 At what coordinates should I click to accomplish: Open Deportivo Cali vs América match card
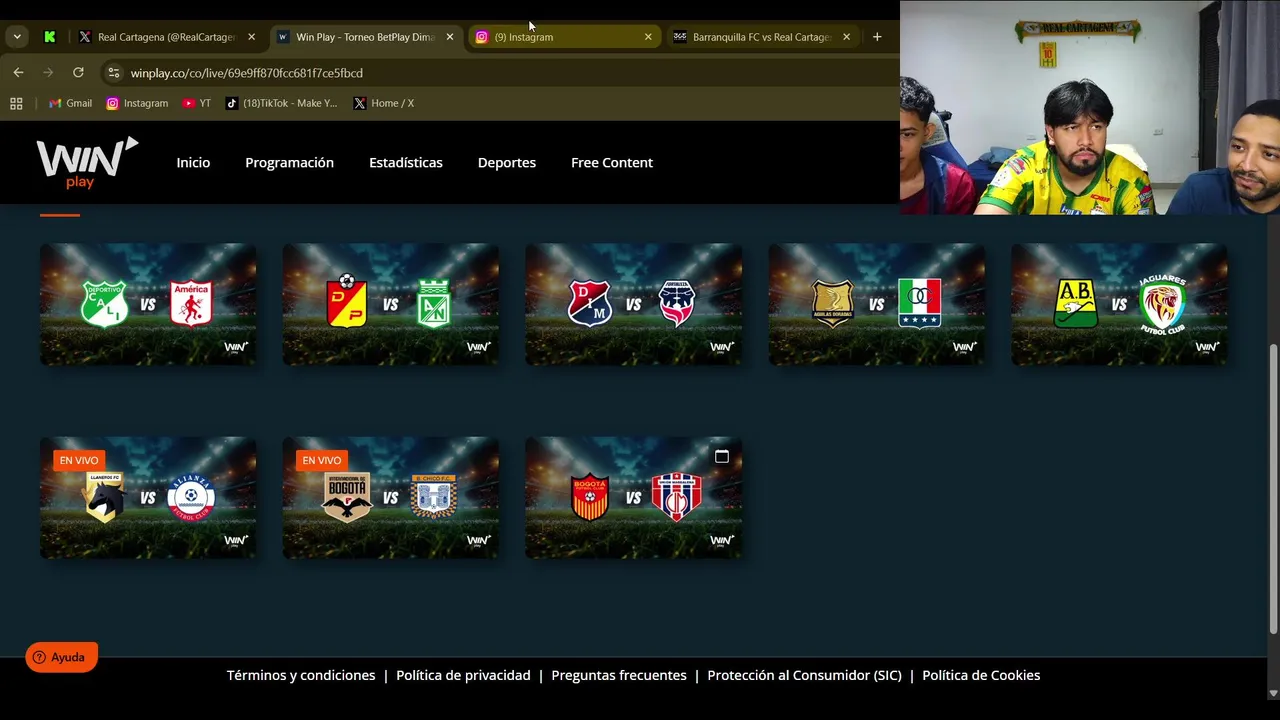pyautogui.click(x=148, y=304)
